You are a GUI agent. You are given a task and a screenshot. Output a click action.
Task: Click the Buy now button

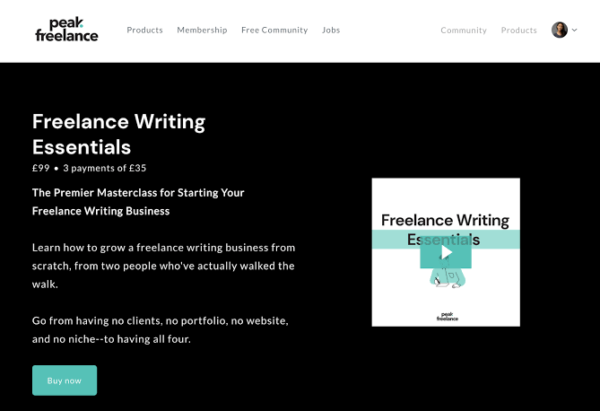click(x=64, y=380)
